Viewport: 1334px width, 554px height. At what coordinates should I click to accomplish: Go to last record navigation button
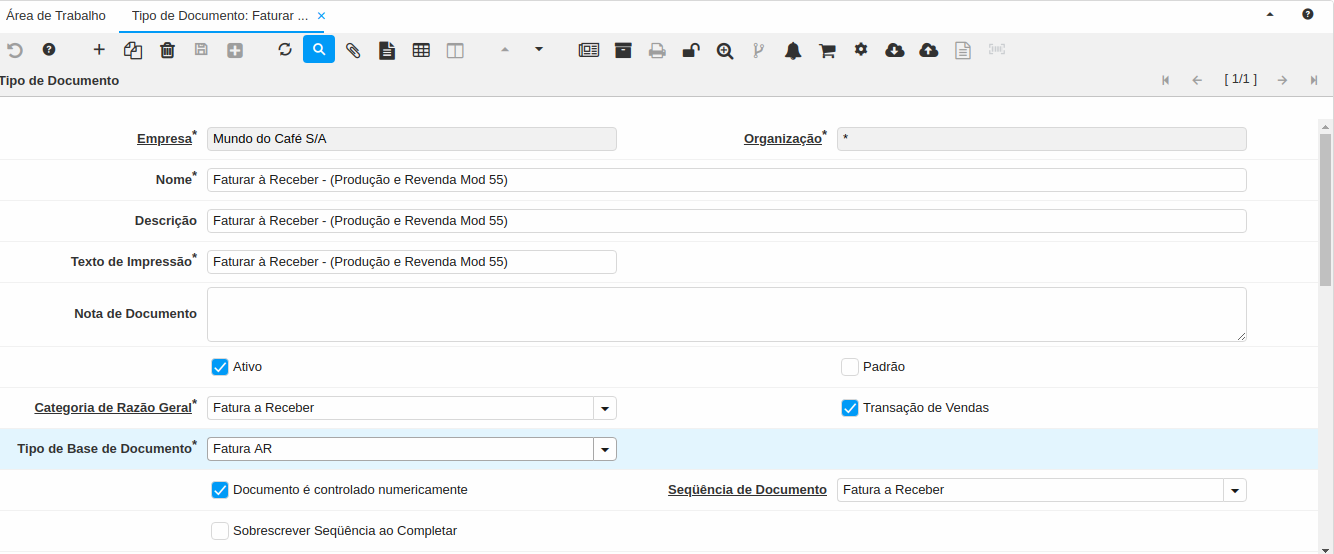(1314, 80)
